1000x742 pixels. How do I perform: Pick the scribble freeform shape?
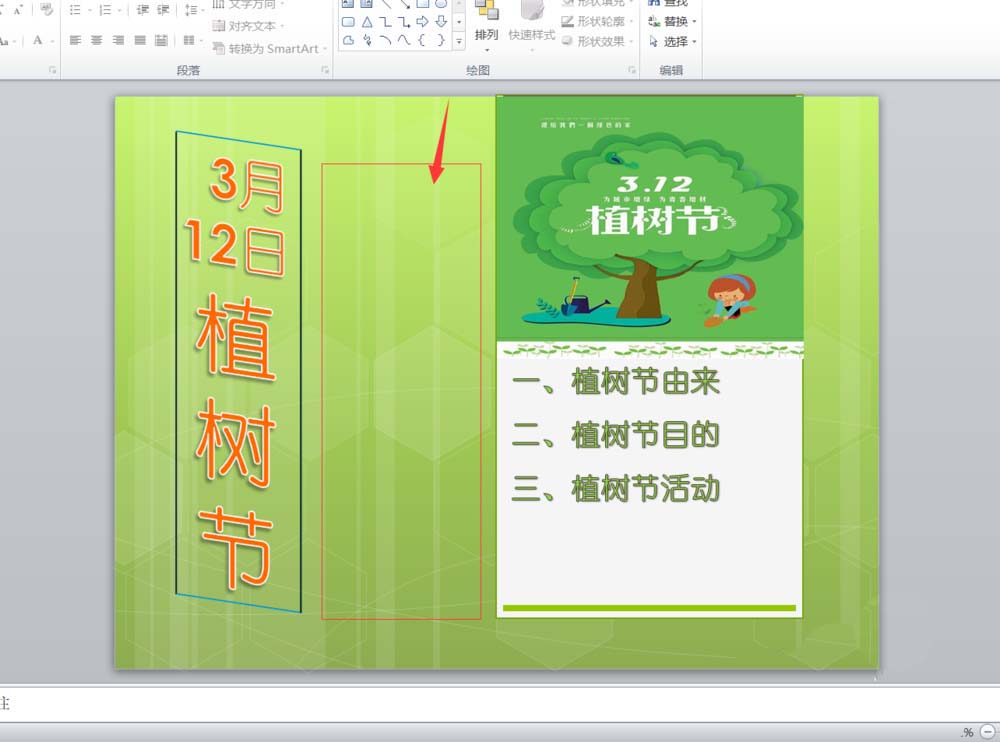(x=367, y=40)
